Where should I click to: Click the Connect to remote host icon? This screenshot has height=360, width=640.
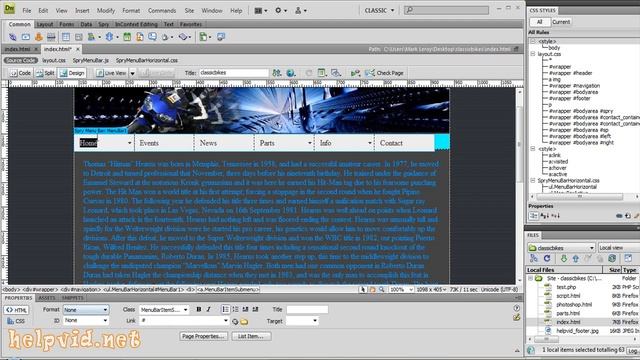[533, 258]
